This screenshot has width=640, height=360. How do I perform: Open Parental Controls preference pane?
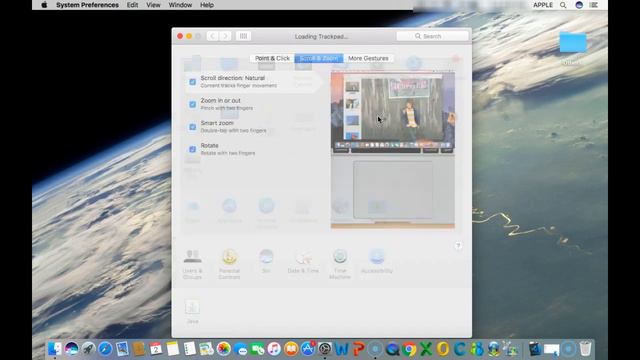point(229,264)
